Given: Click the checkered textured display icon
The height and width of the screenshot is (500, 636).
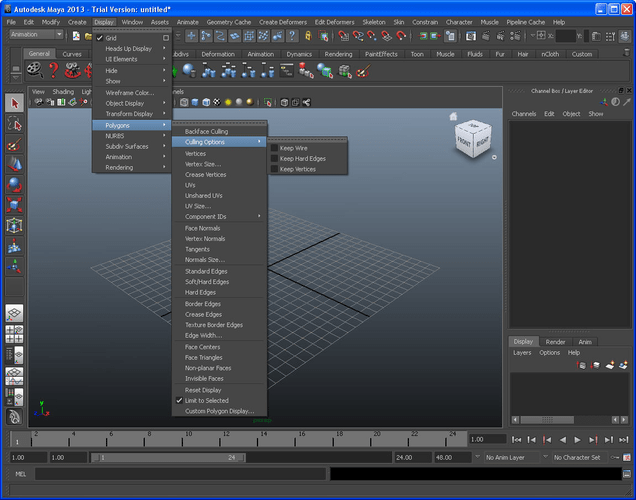Looking at the screenshot, I should [217, 102].
